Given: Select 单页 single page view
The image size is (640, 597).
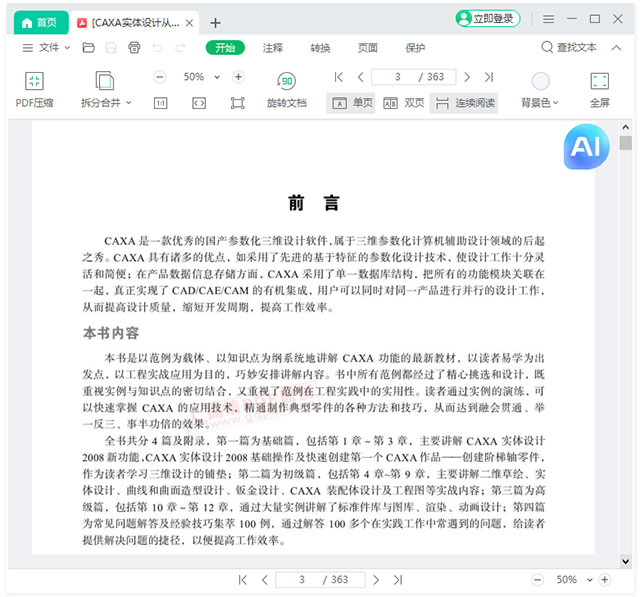Looking at the screenshot, I should point(351,103).
